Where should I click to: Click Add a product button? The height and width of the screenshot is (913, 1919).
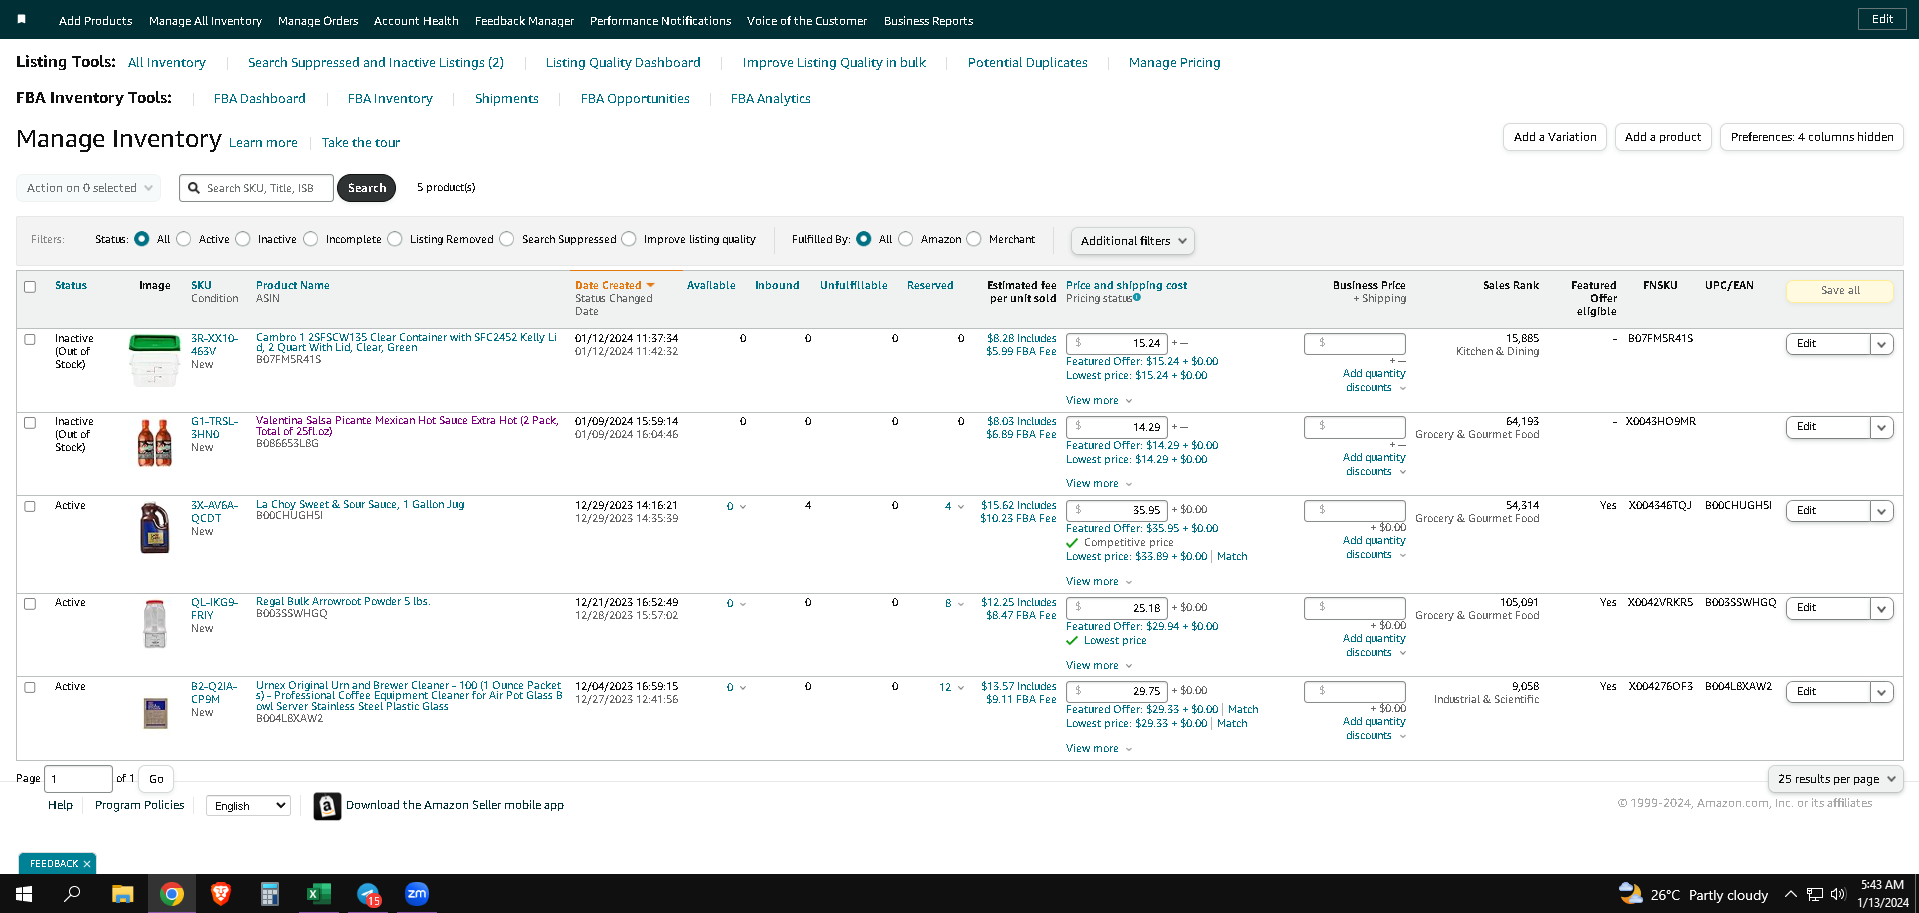[1663, 137]
